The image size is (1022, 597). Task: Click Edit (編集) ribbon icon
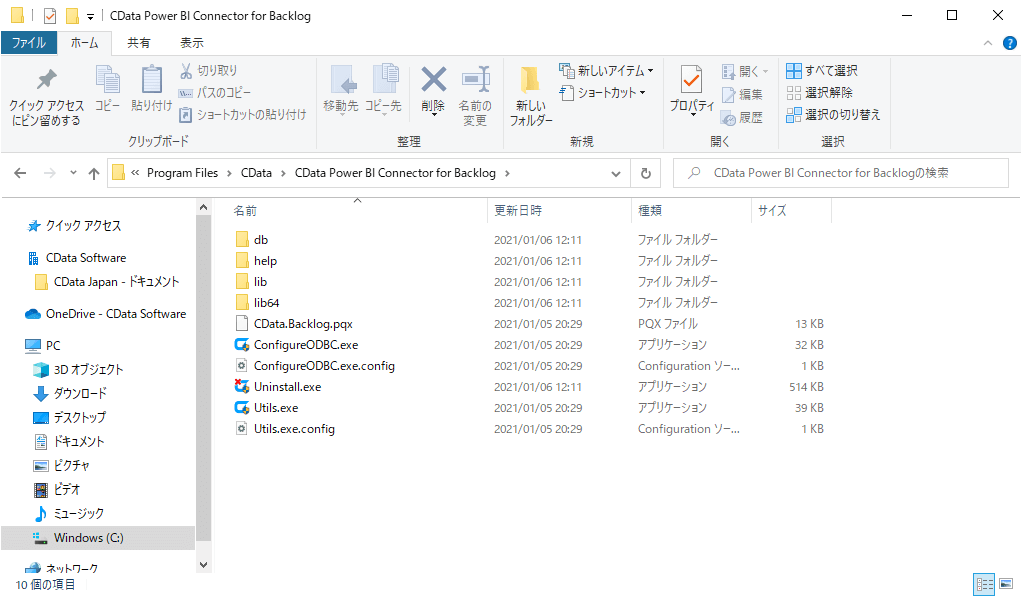point(742,95)
